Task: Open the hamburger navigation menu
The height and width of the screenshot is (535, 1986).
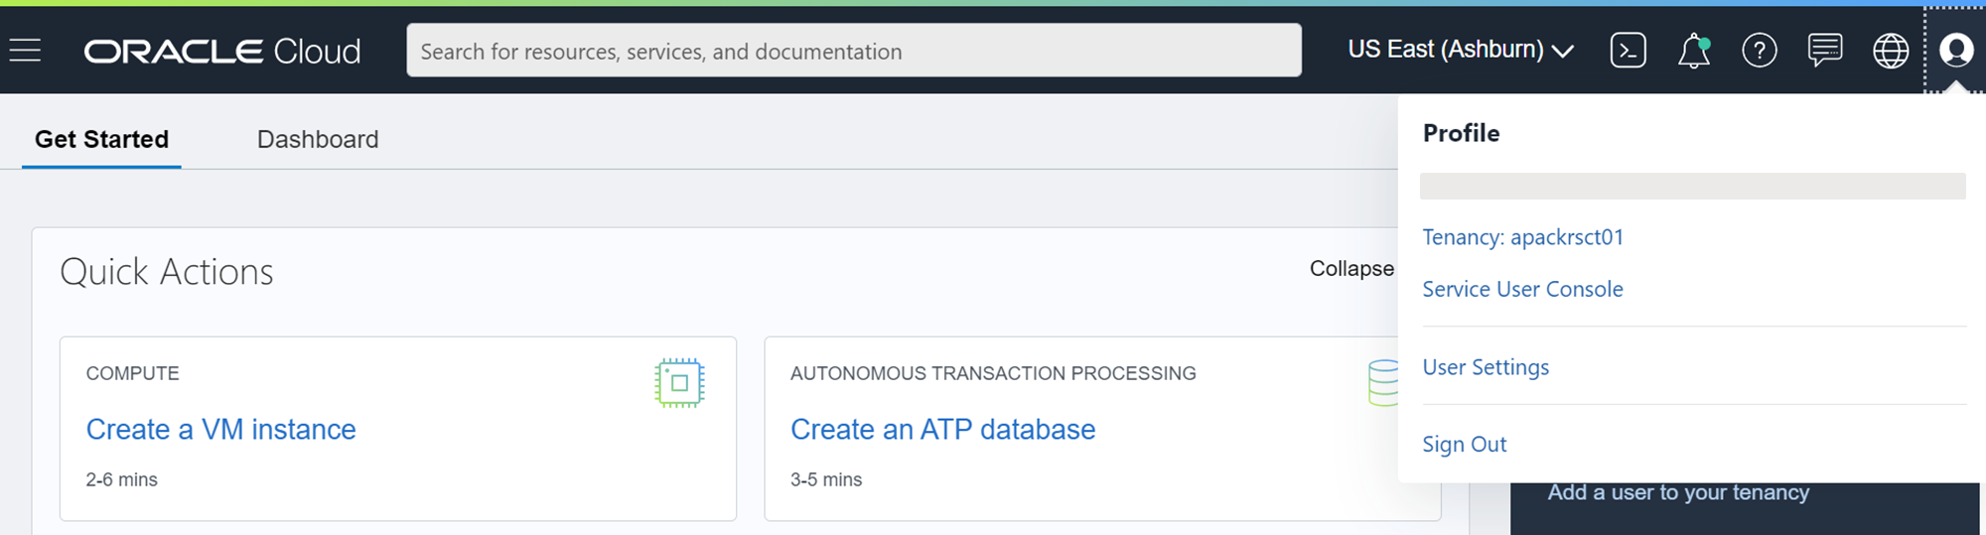Action: (x=26, y=50)
